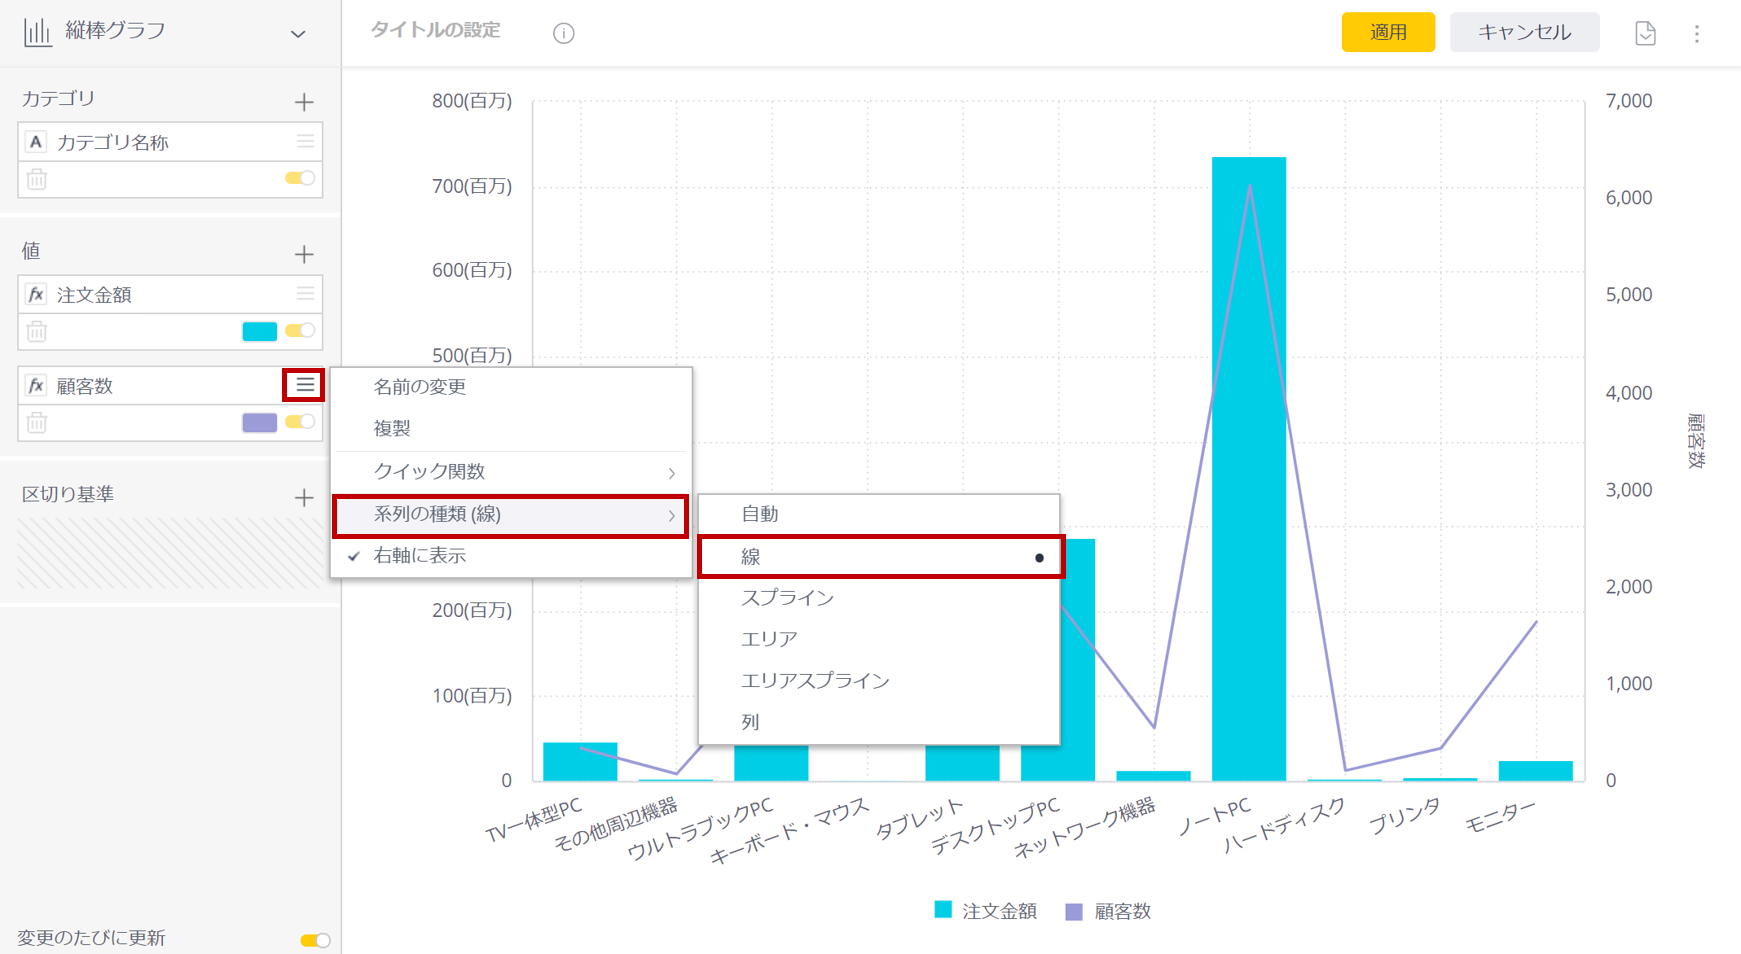Open the cyan color swatch for 注文金額
Screen dimensions: 1741x954
(x=260, y=331)
